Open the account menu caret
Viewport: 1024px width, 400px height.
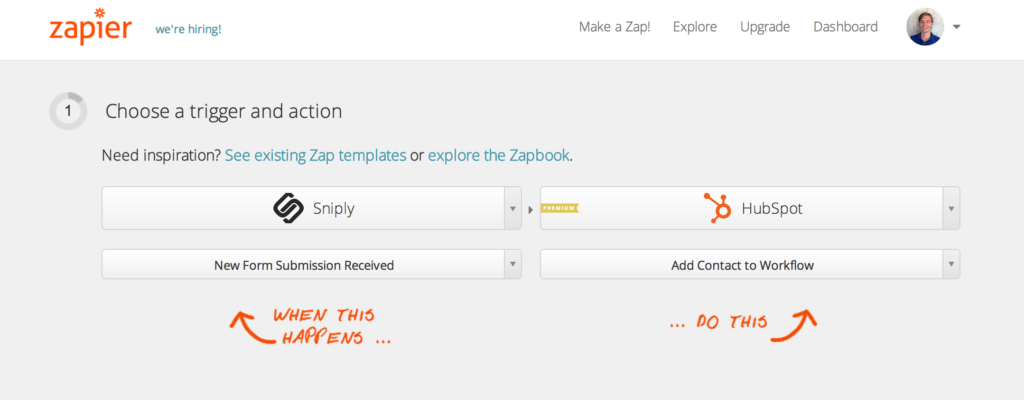(x=957, y=27)
